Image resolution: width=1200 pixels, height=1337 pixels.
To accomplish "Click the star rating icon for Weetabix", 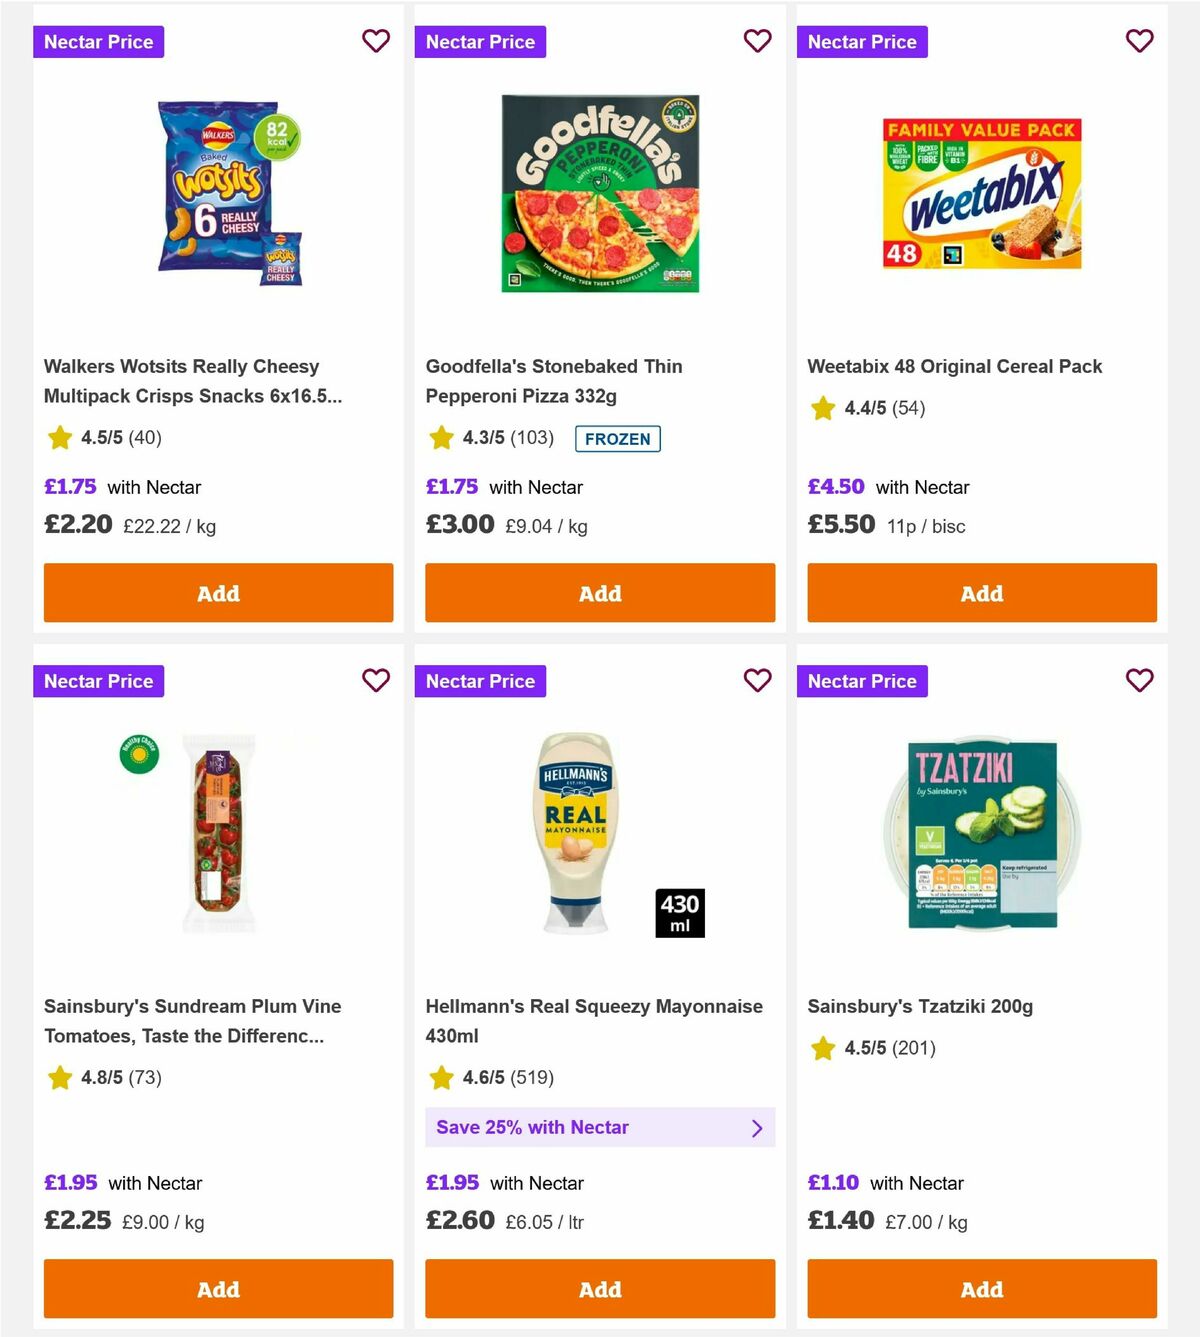I will pos(822,408).
